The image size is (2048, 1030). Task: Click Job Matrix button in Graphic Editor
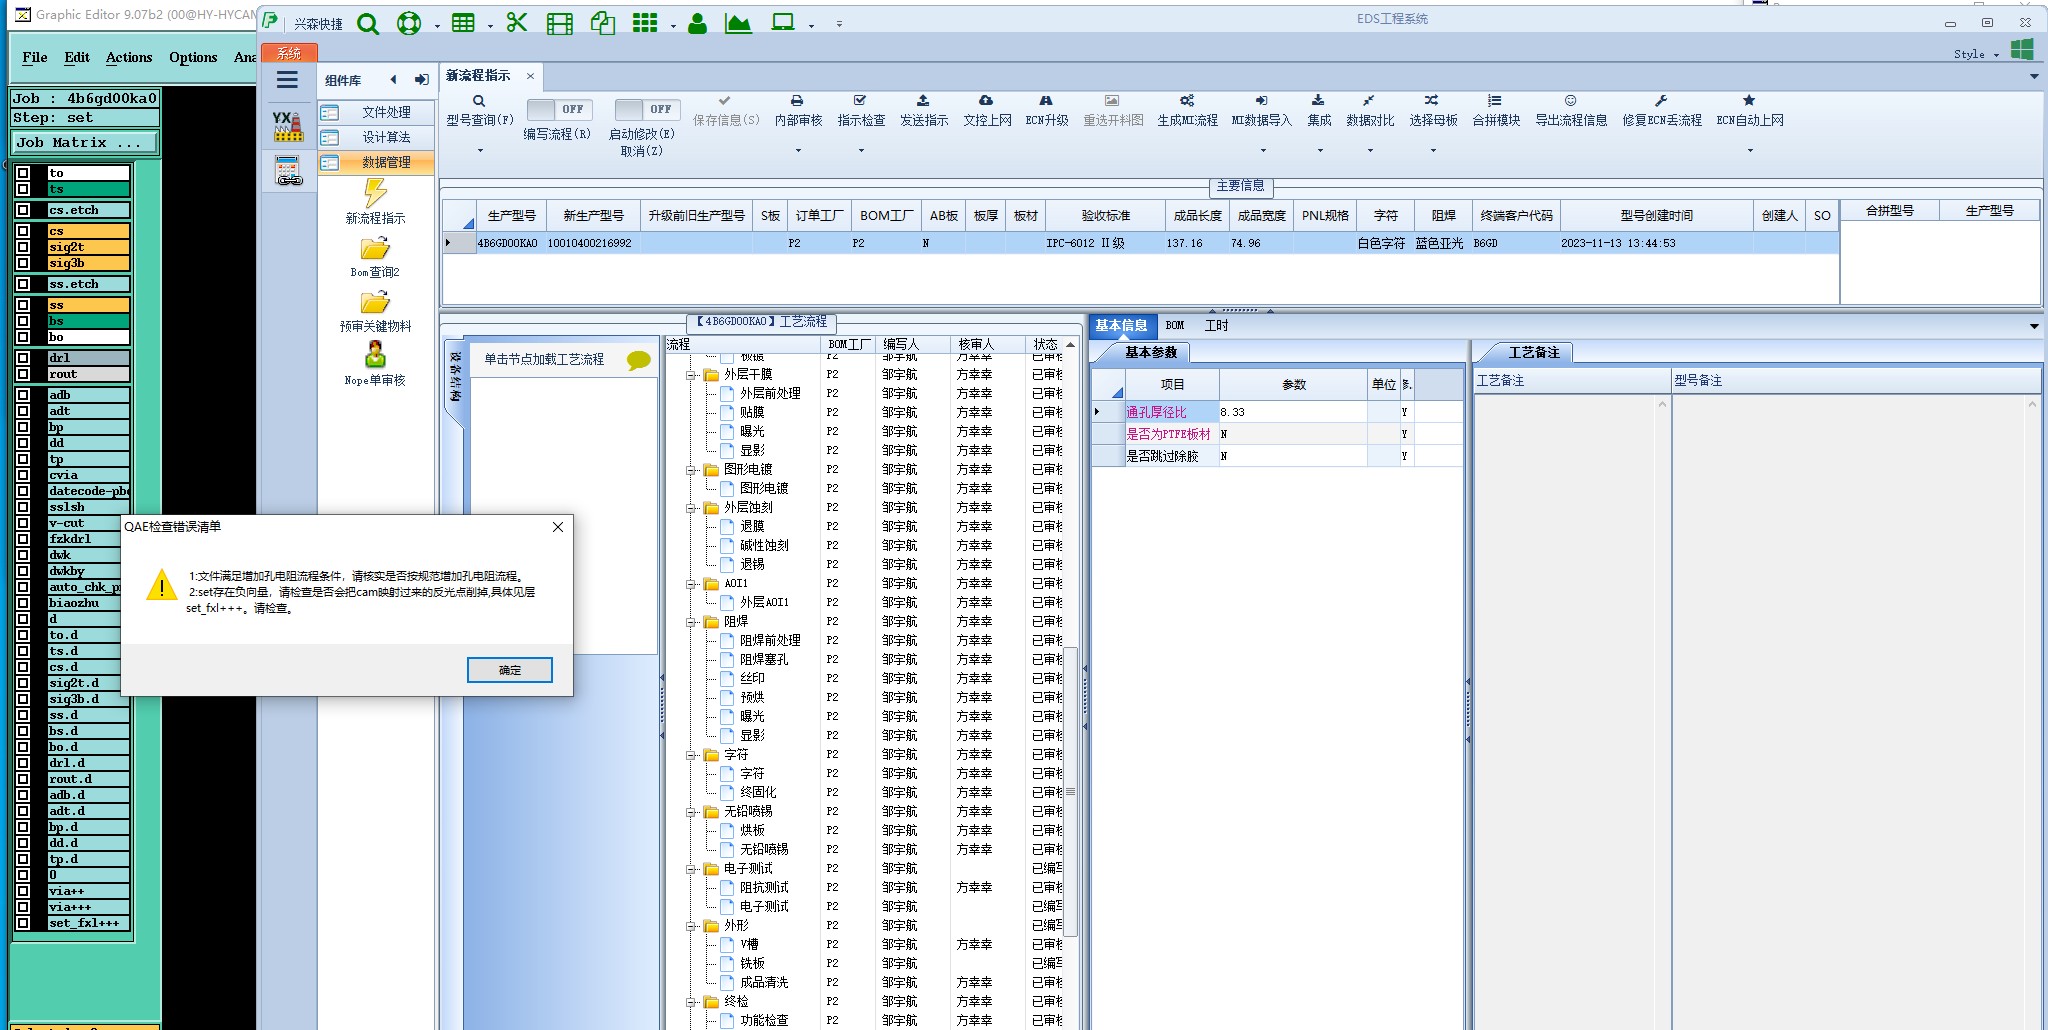85,143
